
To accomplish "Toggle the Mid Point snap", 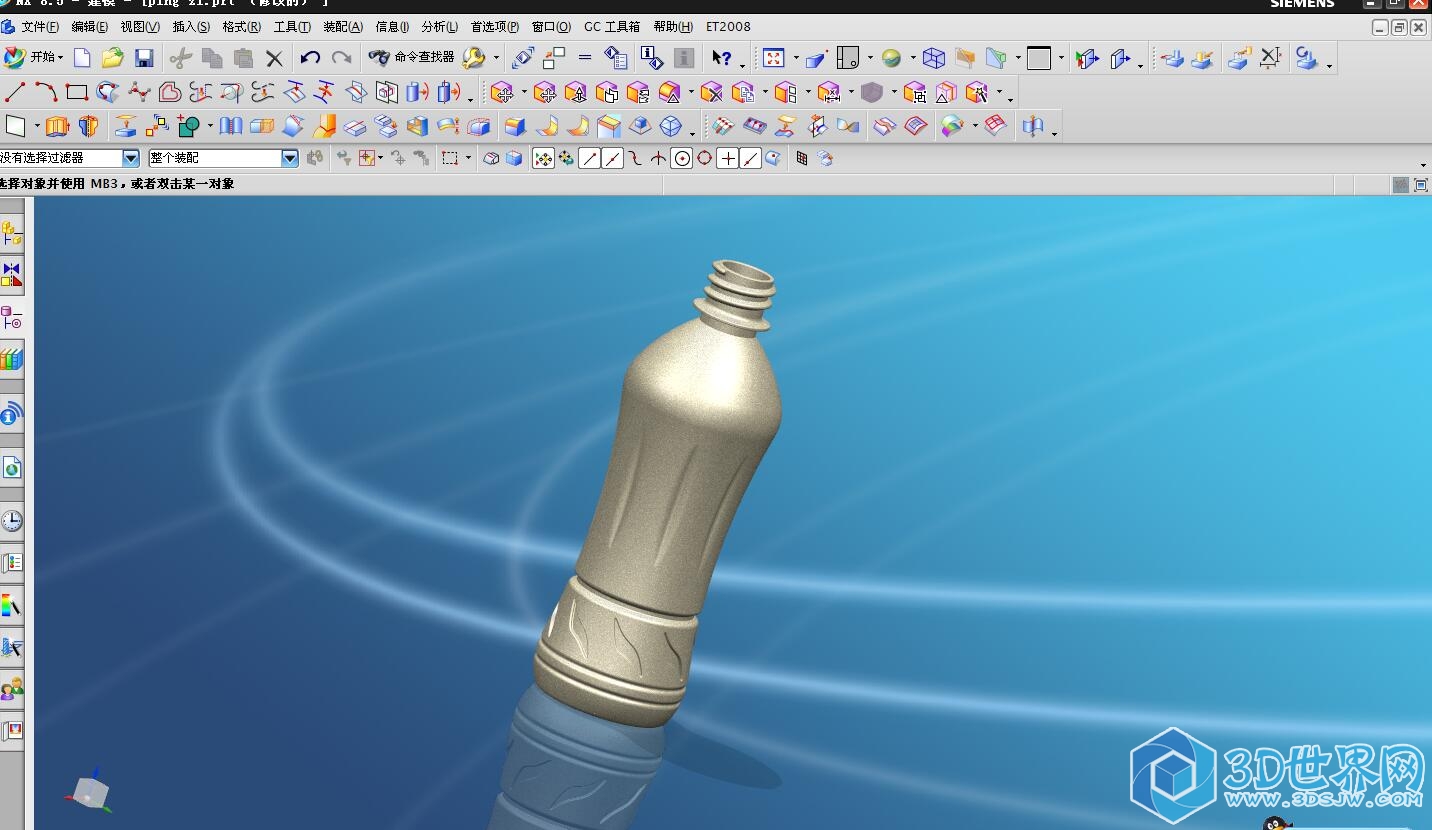I will (612, 158).
